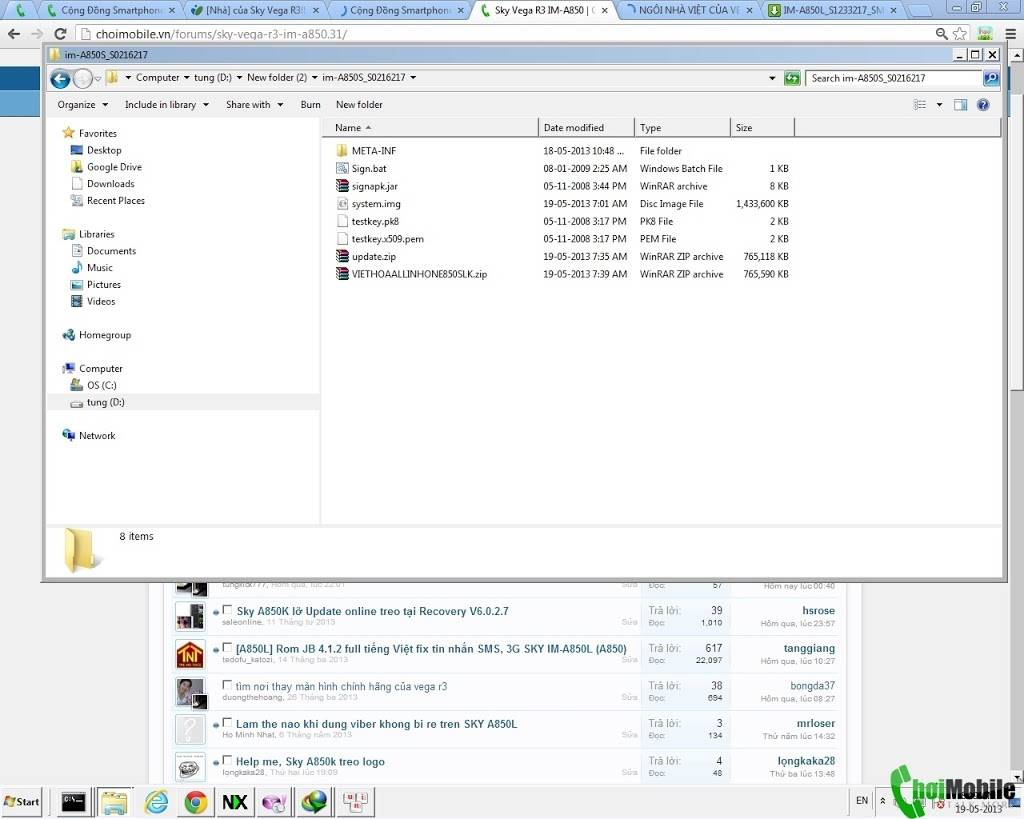This screenshot has height=819, width=1024.
Task: Open the Include in library dropdown
Action: (167, 104)
